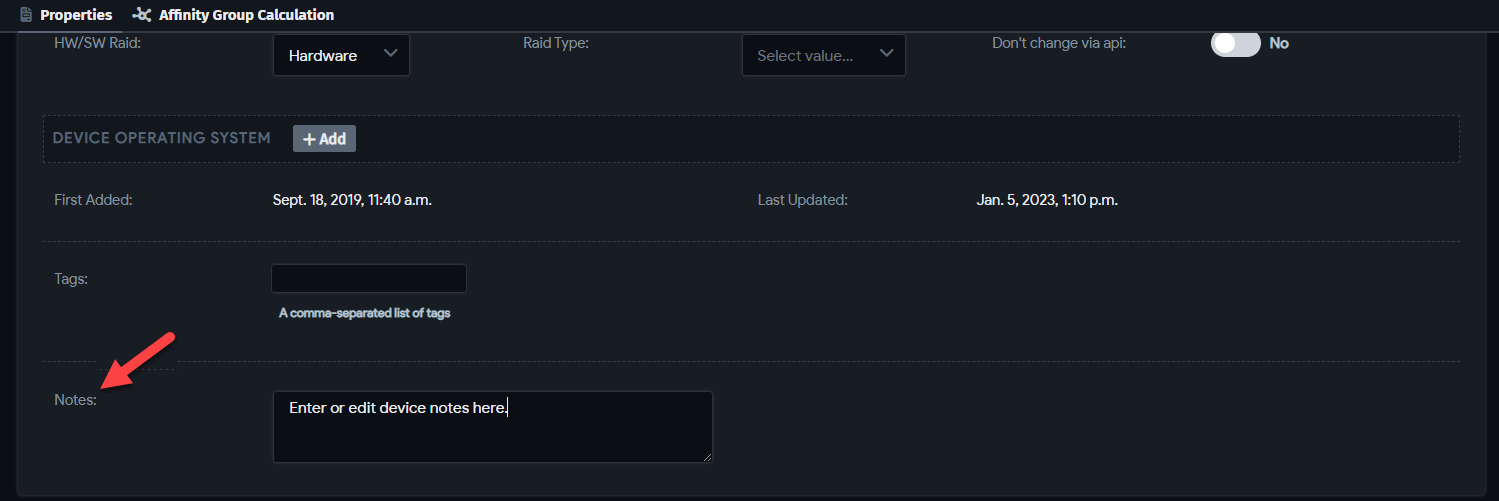The width and height of the screenshot is (1499, 501).
Task: Click the Last Updated date value
Action: pyautogui.click(x=1047, y=200)
